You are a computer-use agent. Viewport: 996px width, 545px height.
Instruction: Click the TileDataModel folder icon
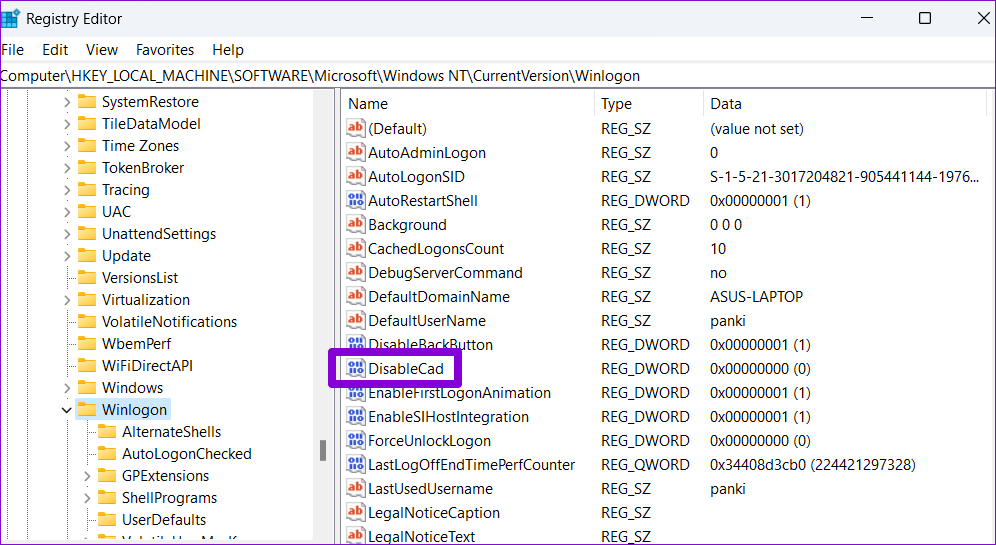point(87,124)
